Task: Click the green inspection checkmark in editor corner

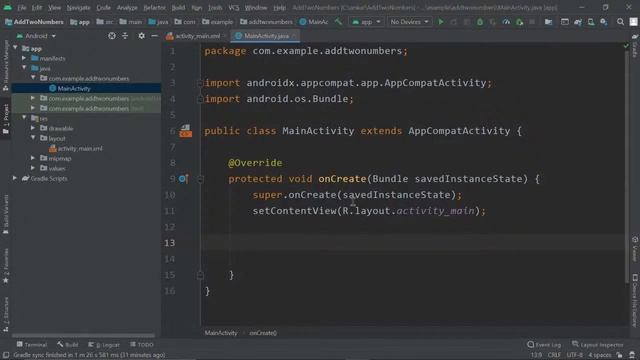Action: coord(627,46)
